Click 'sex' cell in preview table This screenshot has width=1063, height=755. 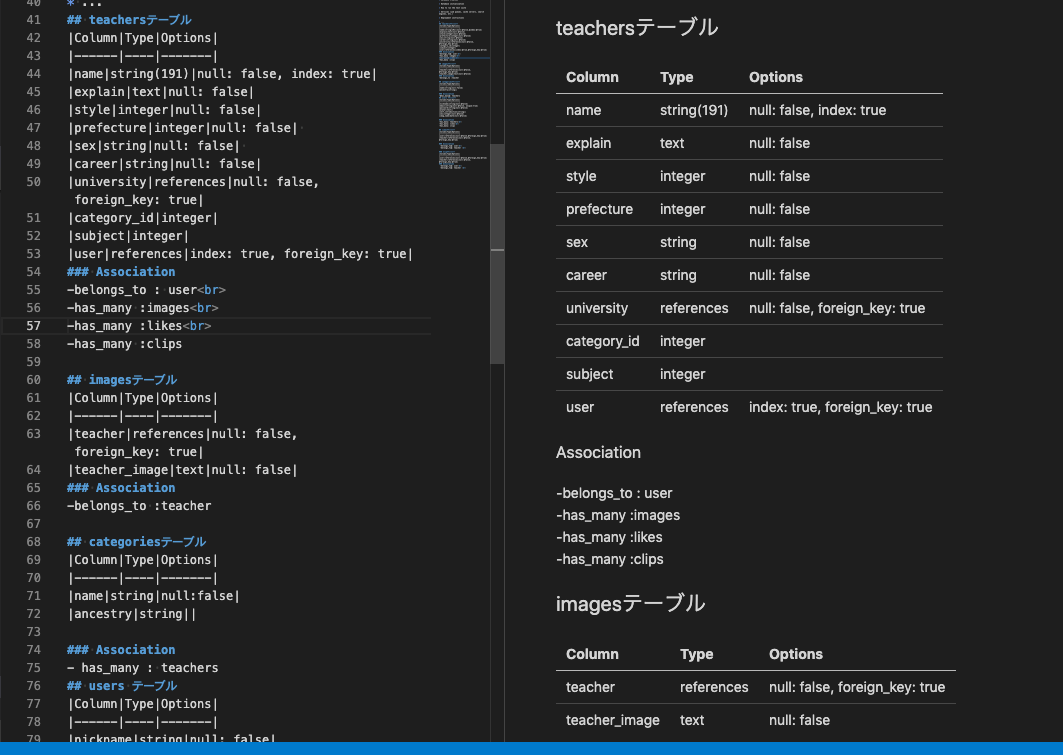[577, 242]
